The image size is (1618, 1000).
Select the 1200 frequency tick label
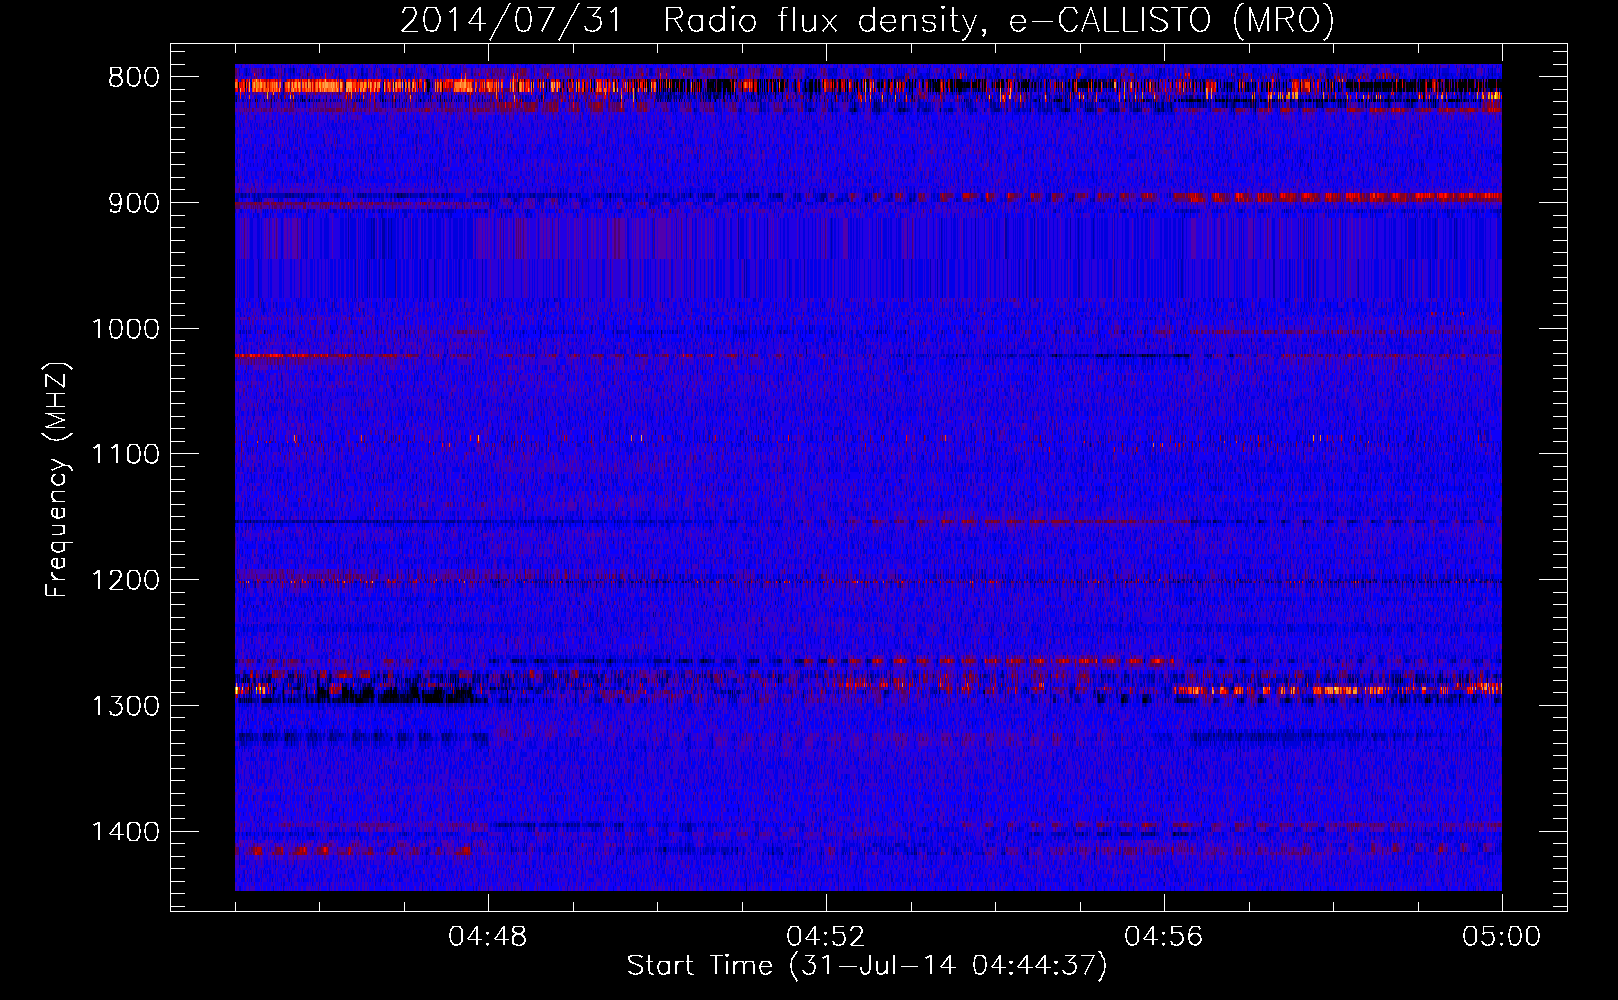(x=125, y=581)
